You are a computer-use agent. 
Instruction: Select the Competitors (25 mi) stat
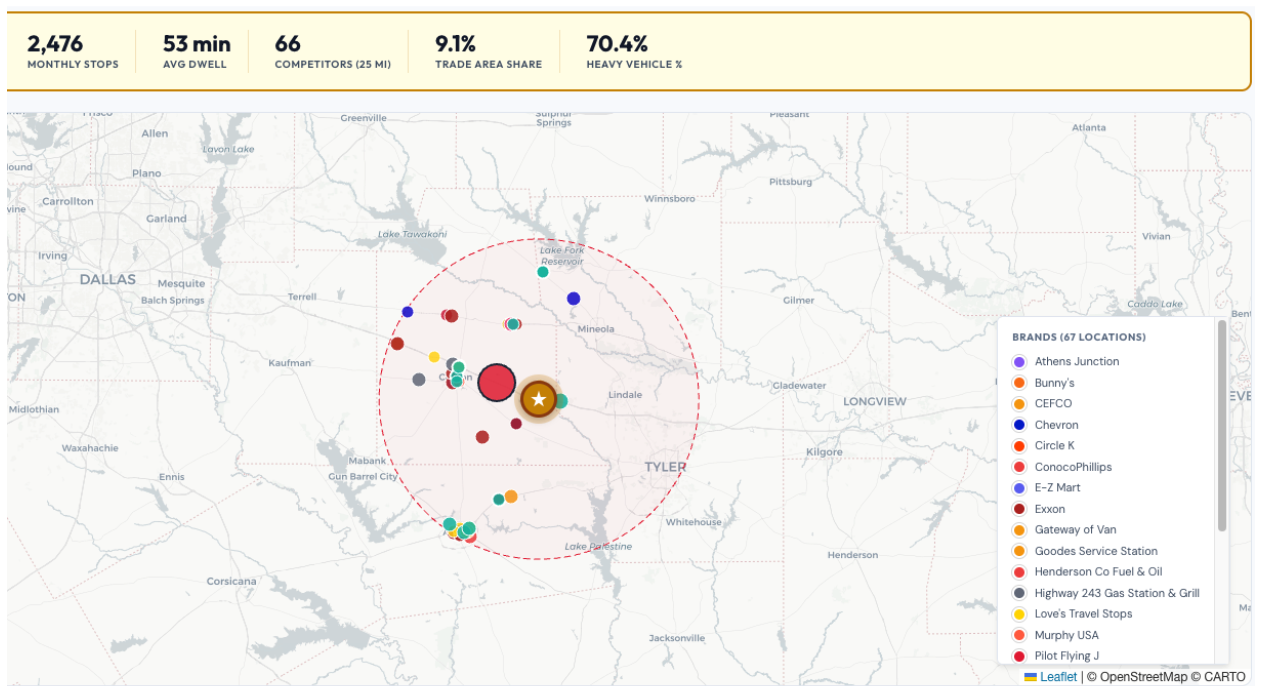point(333,53)
